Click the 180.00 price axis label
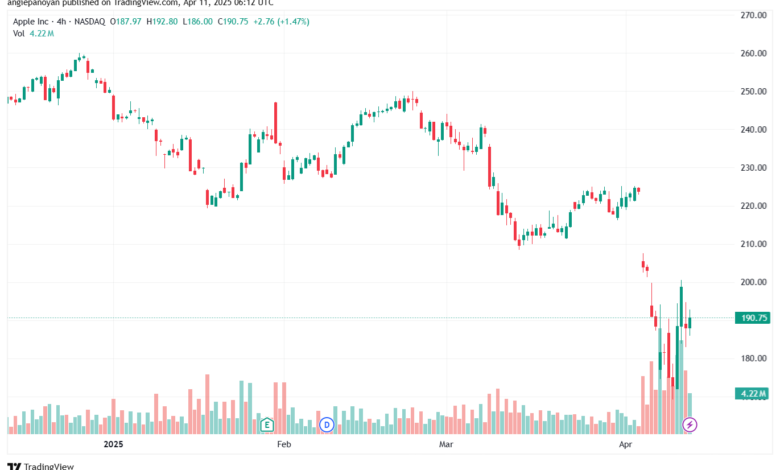 coord(753,359)
